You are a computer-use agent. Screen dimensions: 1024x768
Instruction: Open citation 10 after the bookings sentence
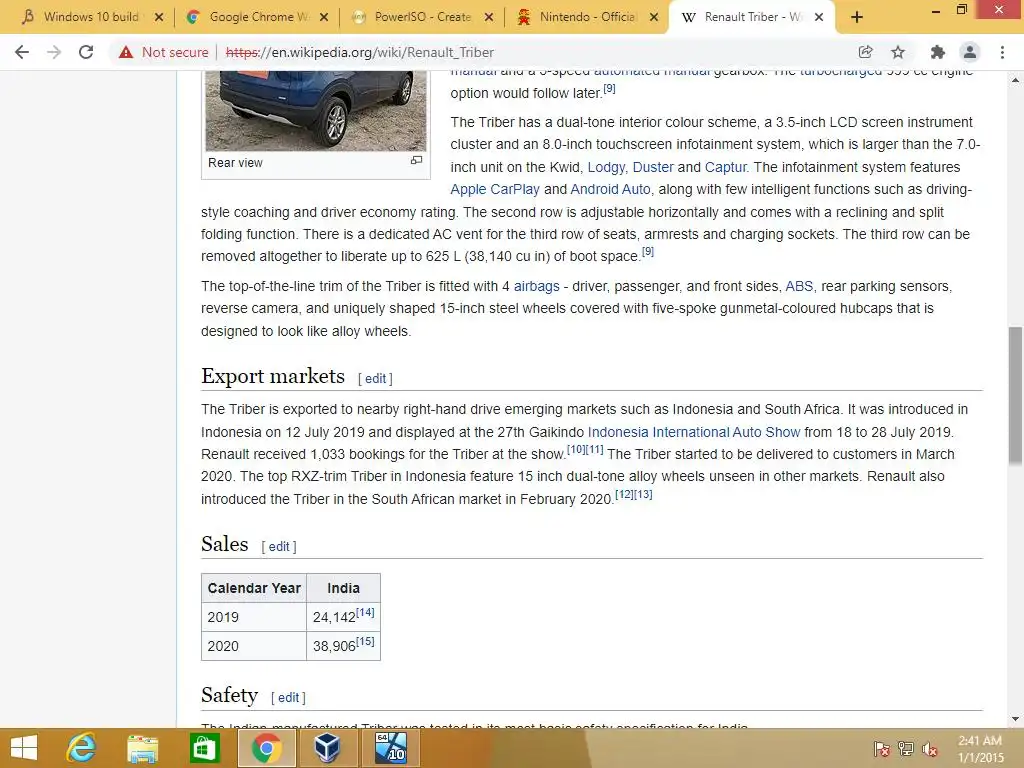[x=576, y=449]
